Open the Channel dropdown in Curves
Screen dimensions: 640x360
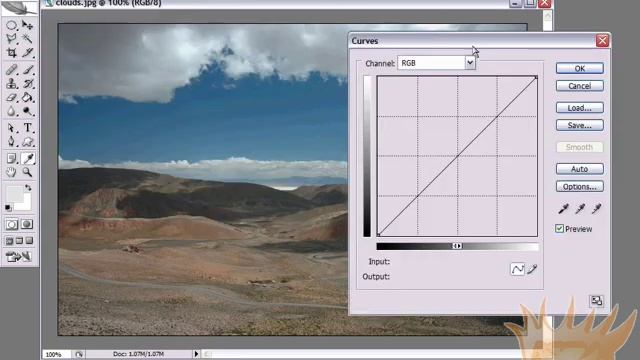470,63
